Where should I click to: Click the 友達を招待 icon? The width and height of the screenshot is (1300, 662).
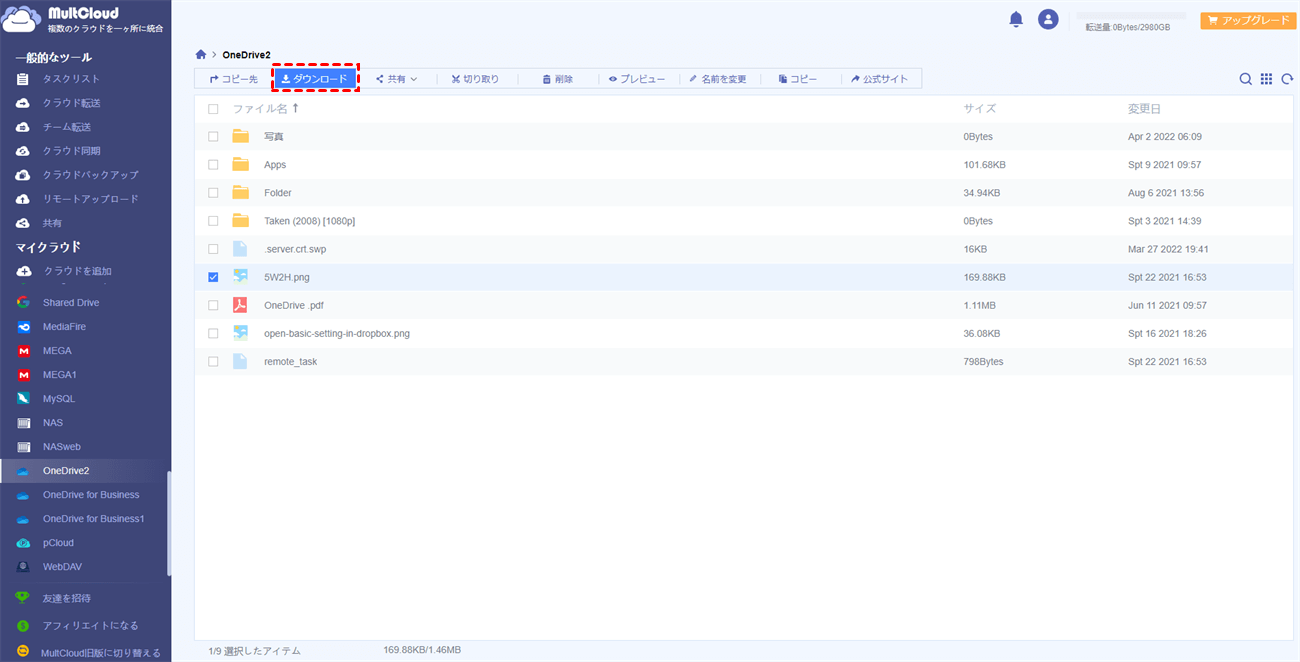click(23, 598)
